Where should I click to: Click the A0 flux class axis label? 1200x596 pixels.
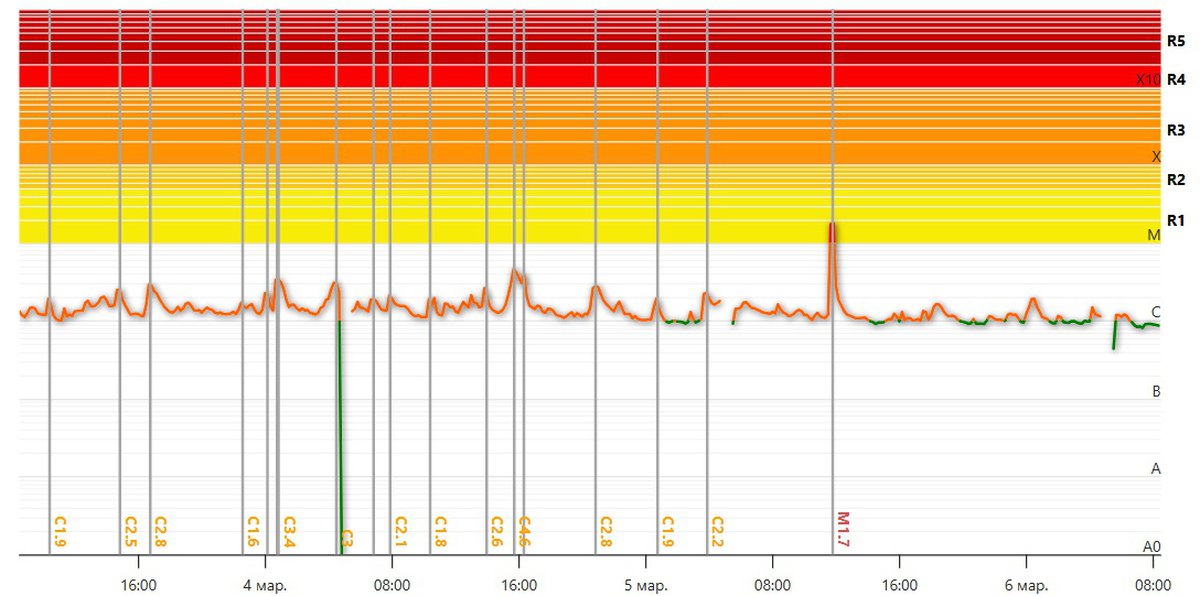[x=1152, y=547]
